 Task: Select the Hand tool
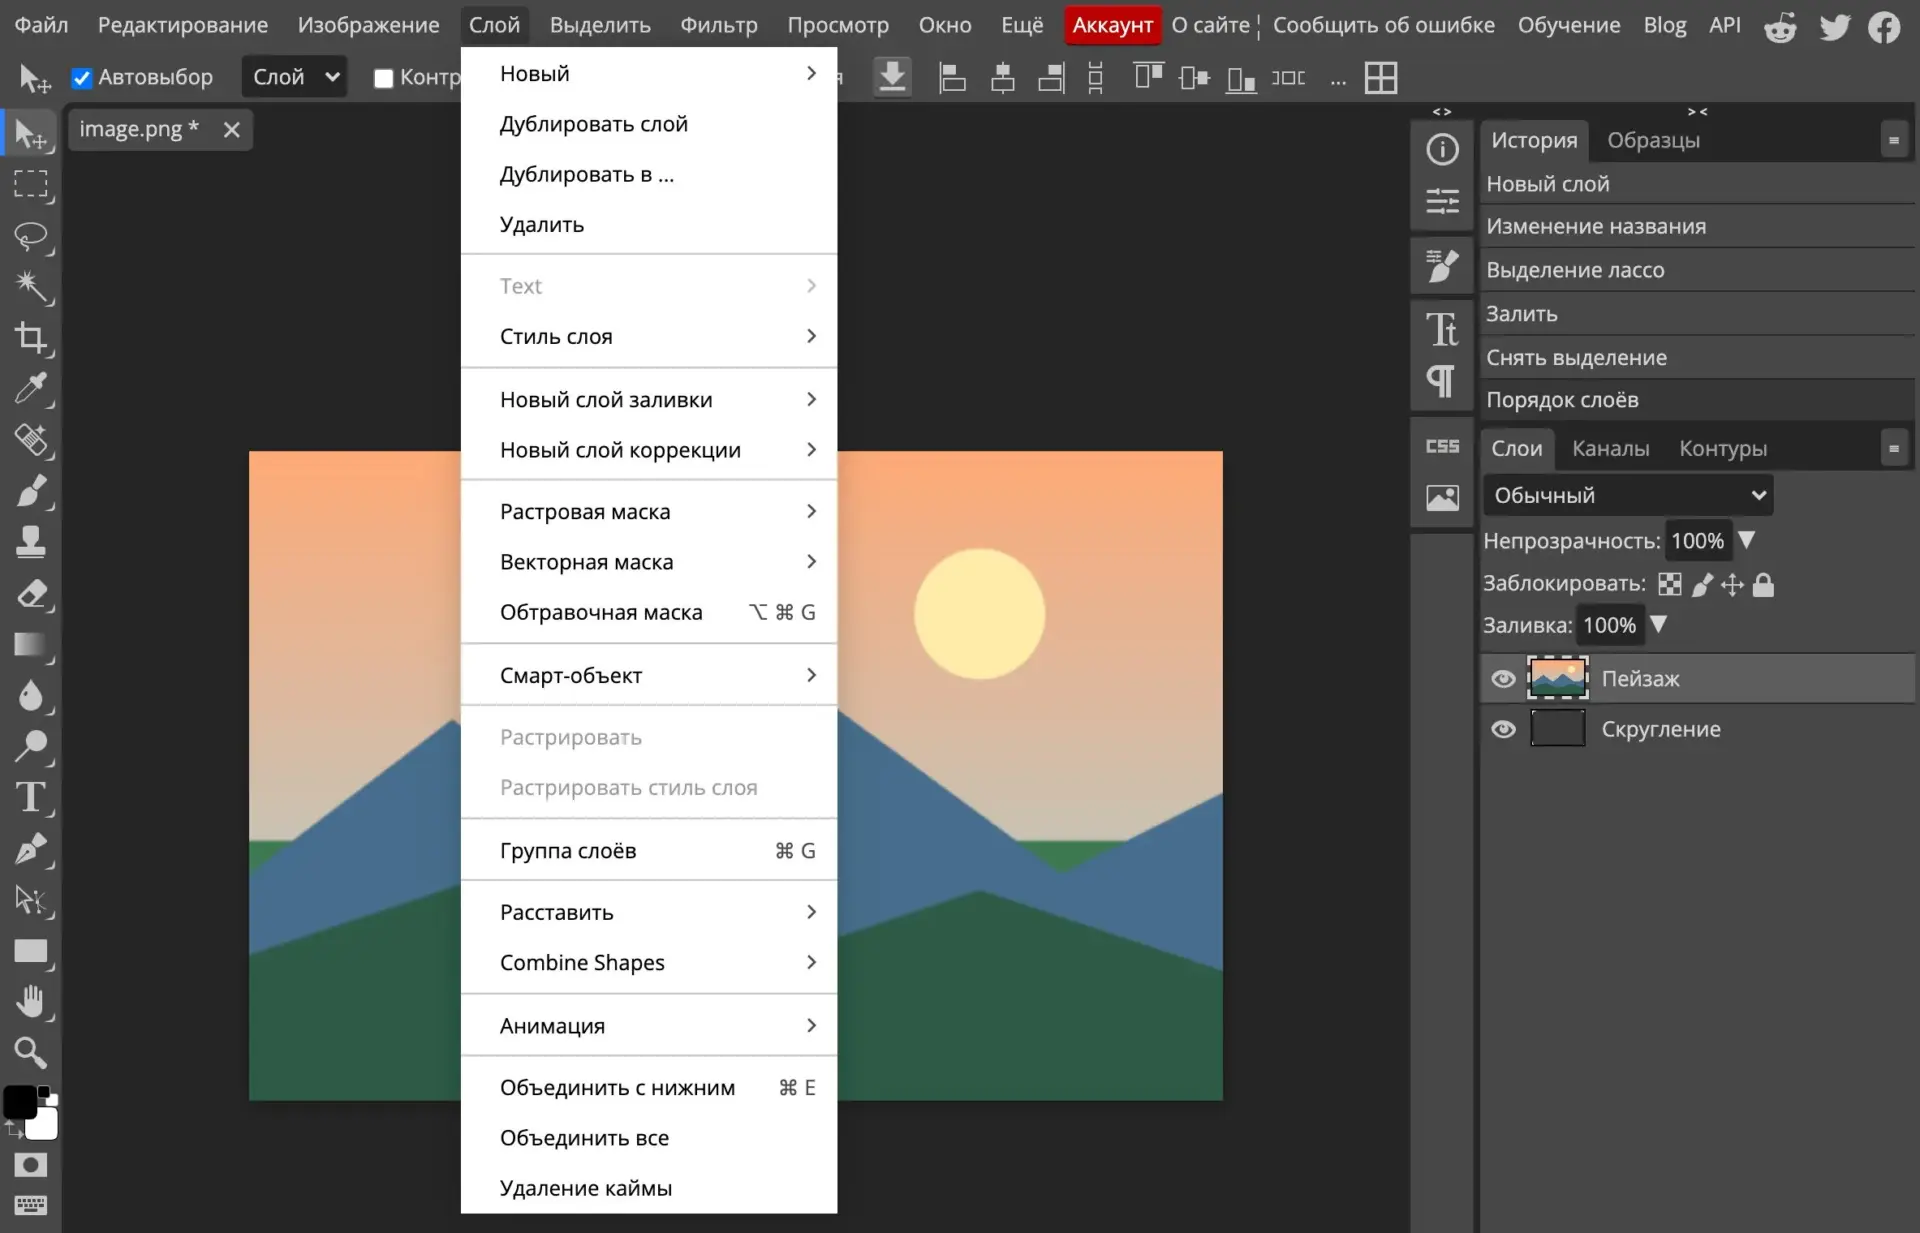[x=31, y=1002]
